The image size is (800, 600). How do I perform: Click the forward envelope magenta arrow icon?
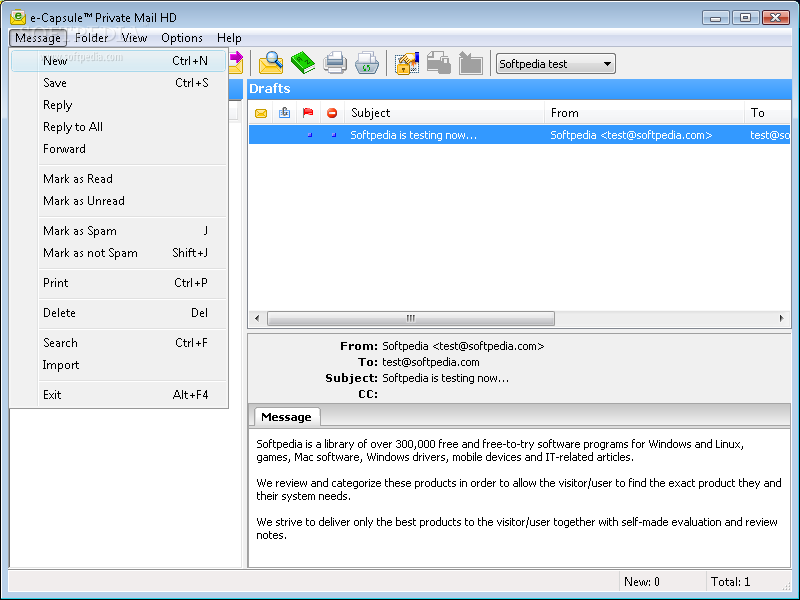[236, 63]
